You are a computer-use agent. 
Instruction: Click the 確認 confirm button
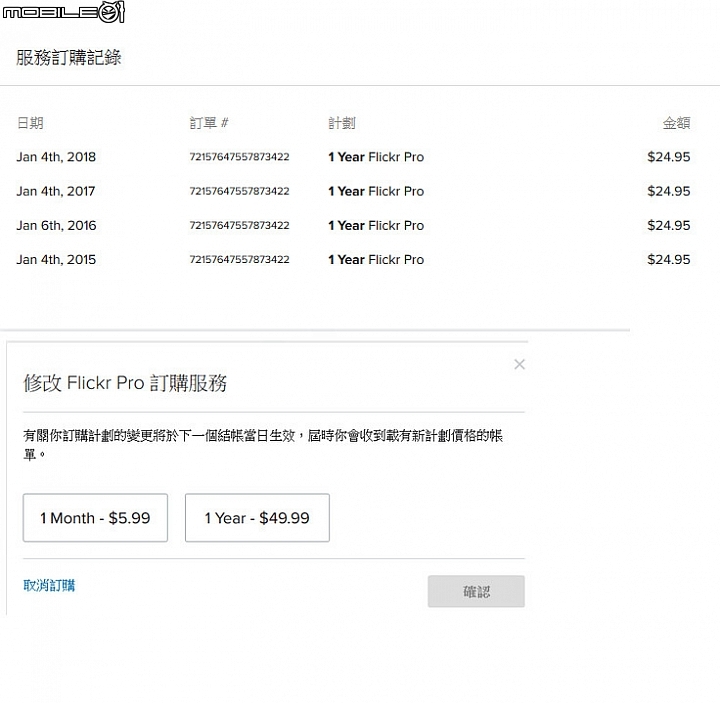pyautogui.click(x=476, y=591)
